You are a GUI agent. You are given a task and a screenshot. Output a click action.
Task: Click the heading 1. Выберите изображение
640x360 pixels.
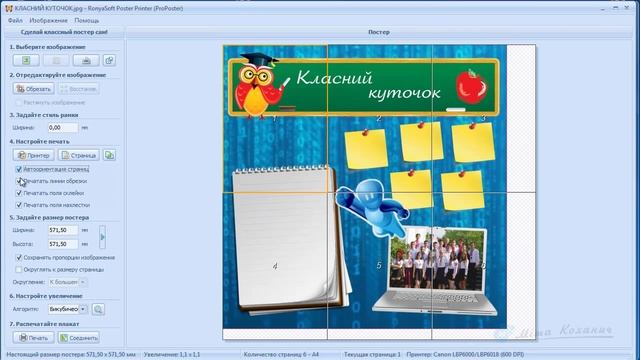48,47
